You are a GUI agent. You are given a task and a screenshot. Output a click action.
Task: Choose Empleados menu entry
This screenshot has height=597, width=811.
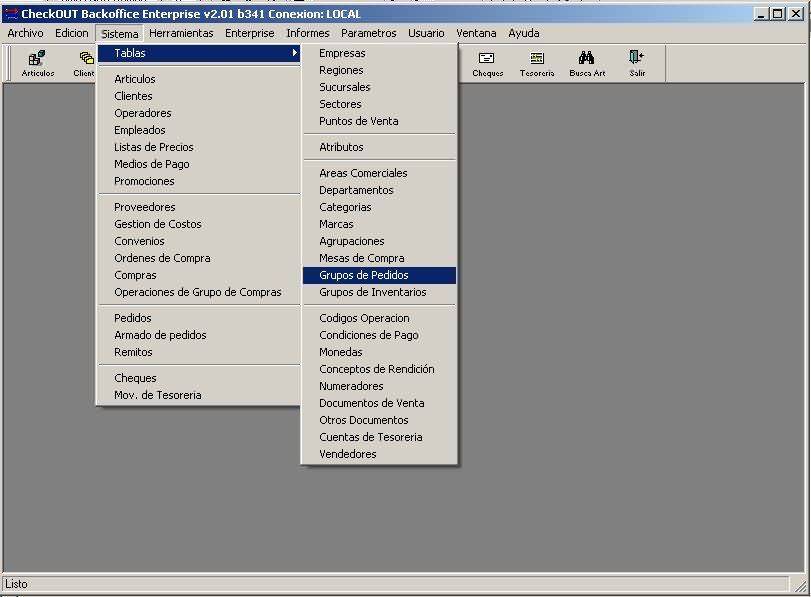click(199, 130)
